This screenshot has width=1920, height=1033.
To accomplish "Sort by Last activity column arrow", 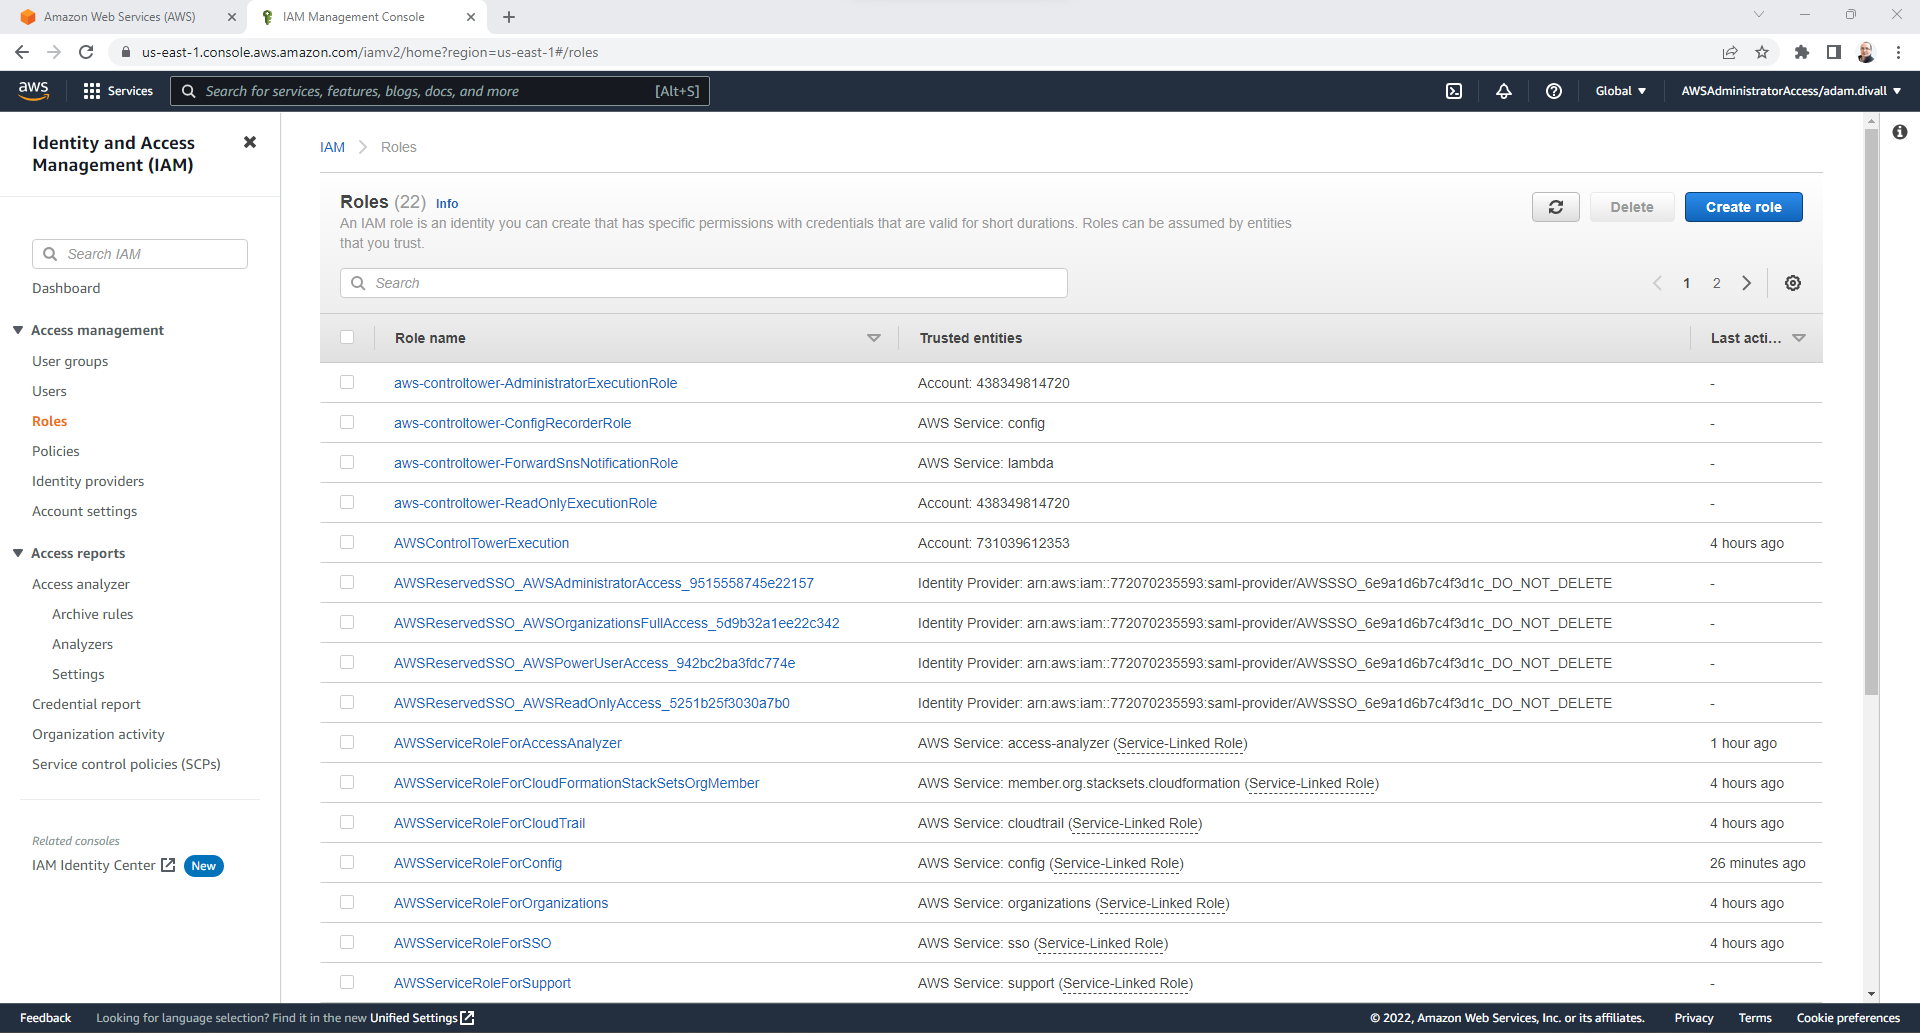I will click(x=1799, y=338).
